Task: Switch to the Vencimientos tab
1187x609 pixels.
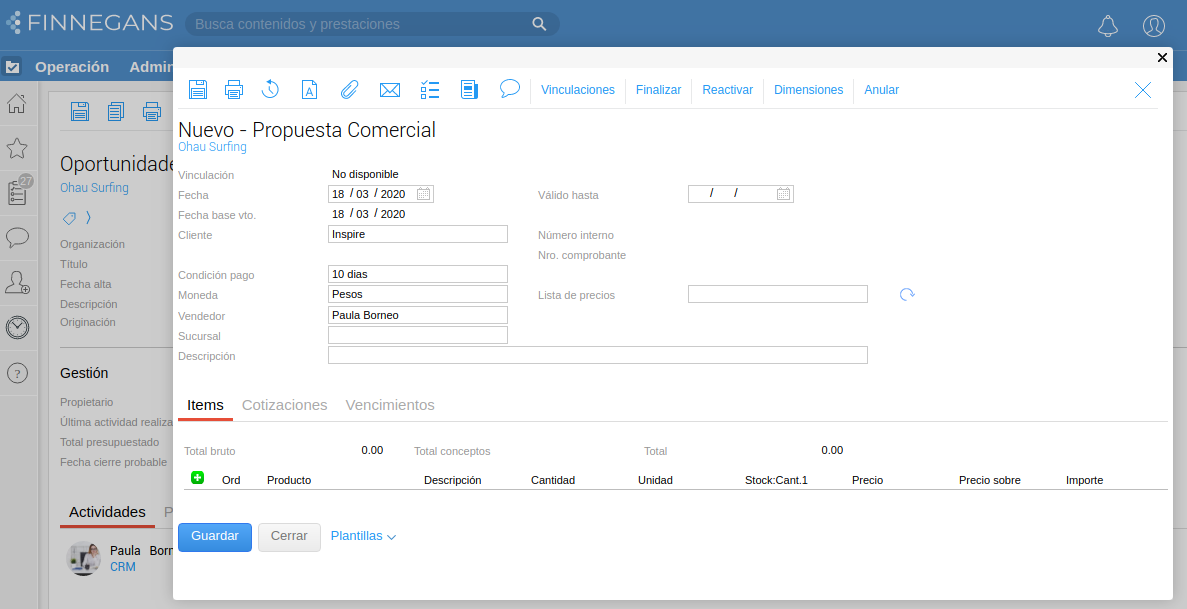Action: pos(390,405)
